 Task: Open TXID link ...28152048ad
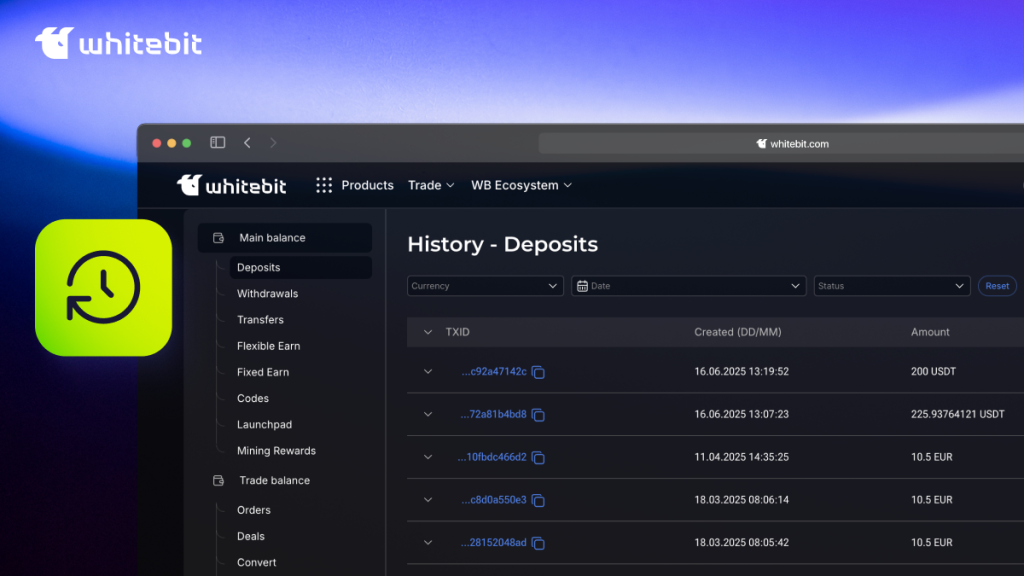point(493,543)
